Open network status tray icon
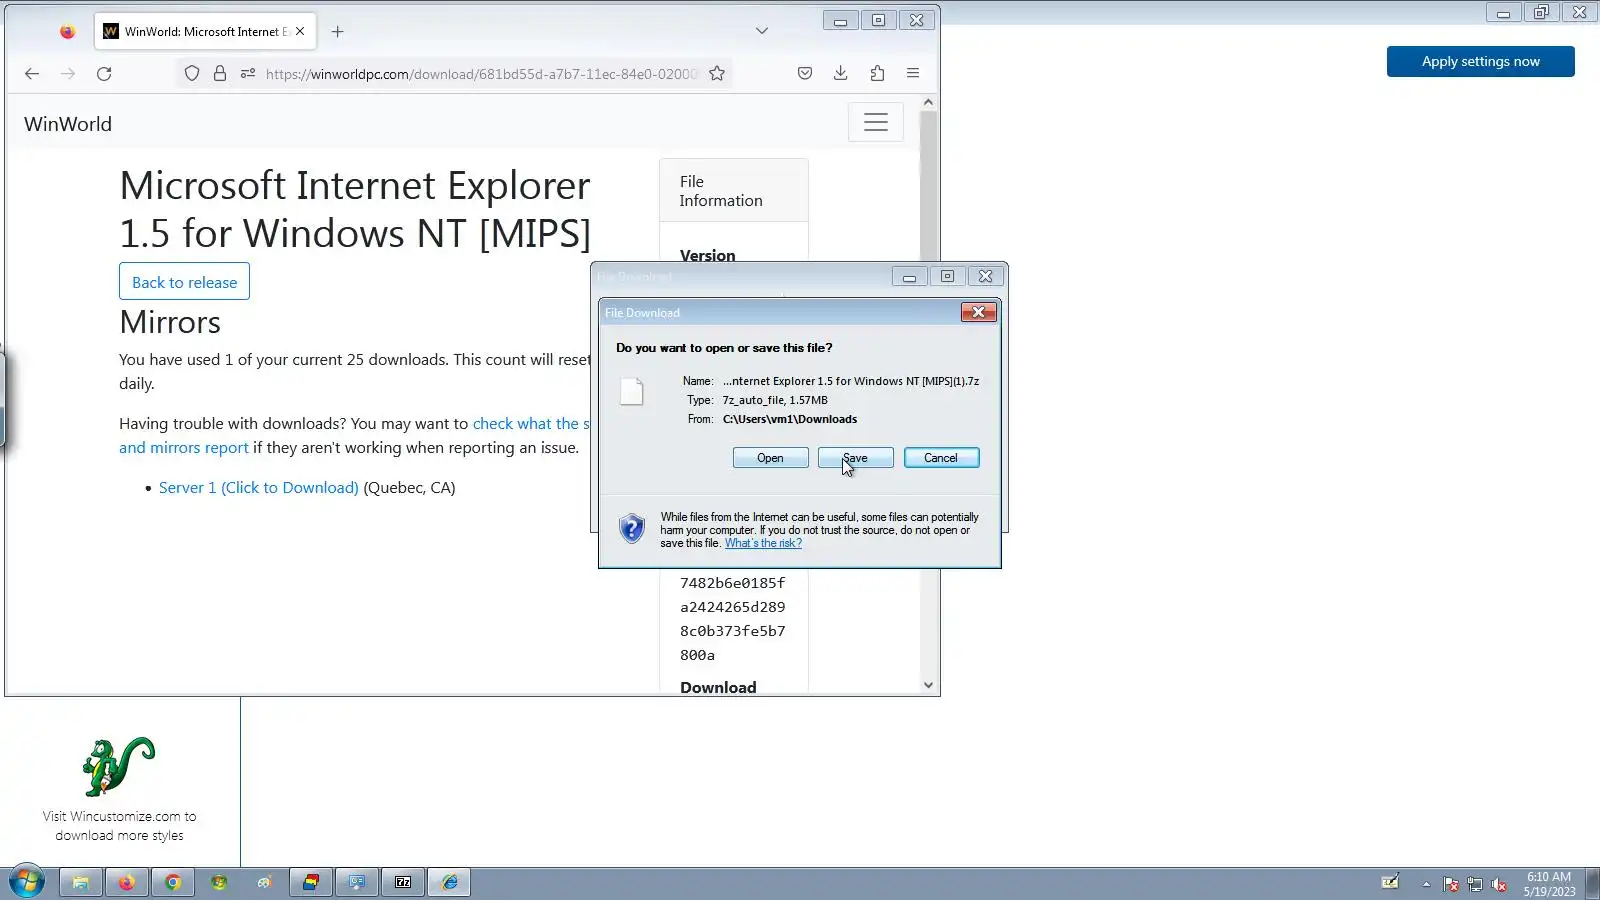This screenshot has height=900, width=1600. (x=1475, y=884)
